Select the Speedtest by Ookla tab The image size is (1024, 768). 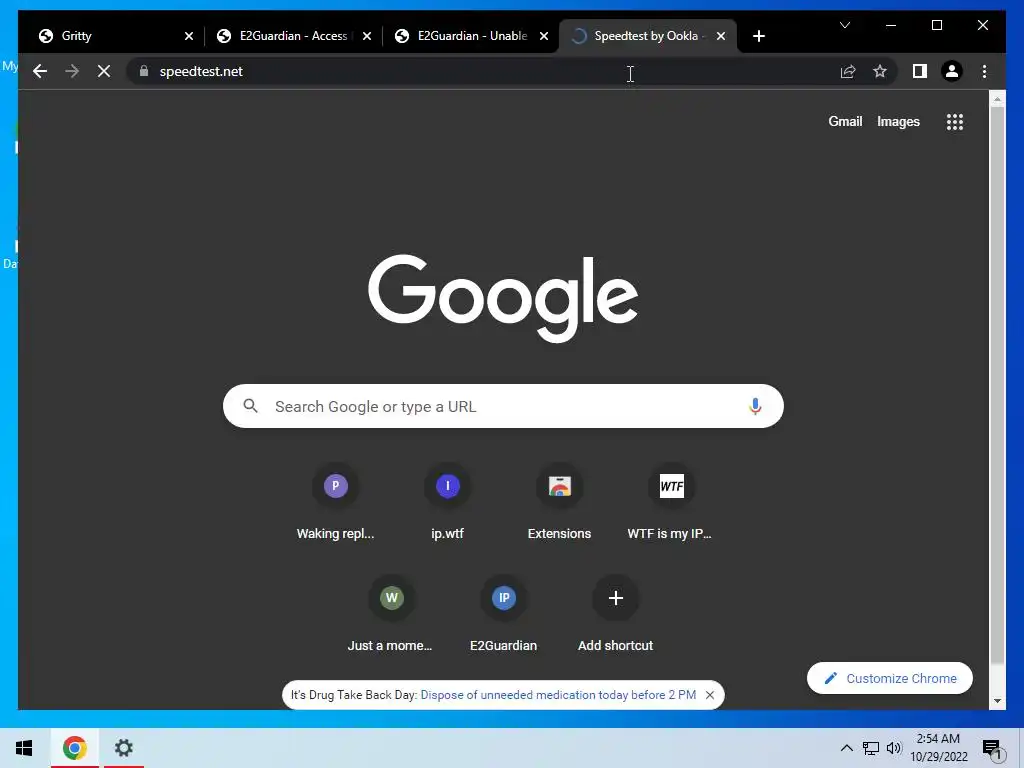(x=647, y=36)
